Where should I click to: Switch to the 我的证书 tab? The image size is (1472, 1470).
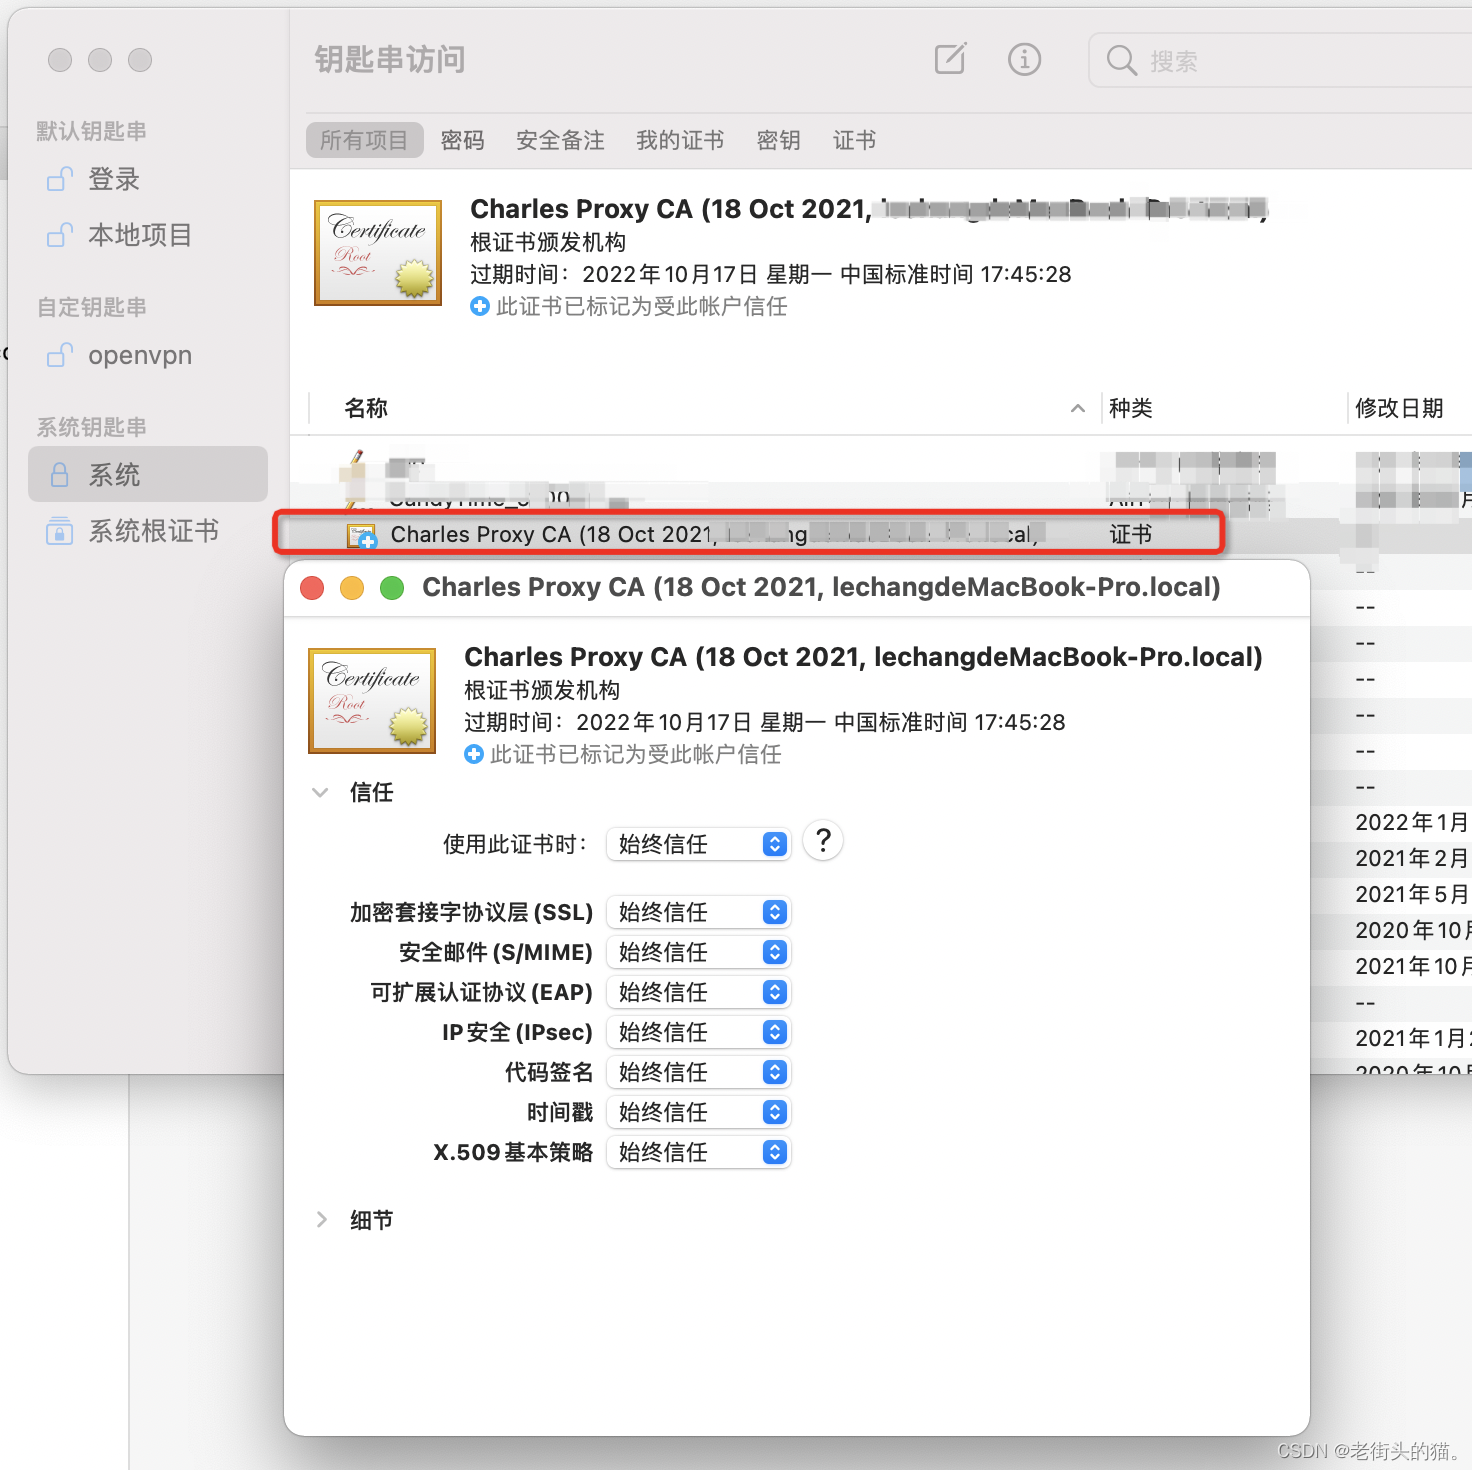(680, 140)
